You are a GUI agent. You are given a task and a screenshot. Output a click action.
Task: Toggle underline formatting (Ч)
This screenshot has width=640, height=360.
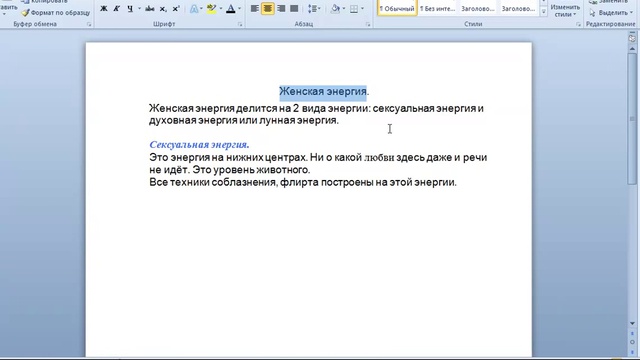[x=130, y=9]
